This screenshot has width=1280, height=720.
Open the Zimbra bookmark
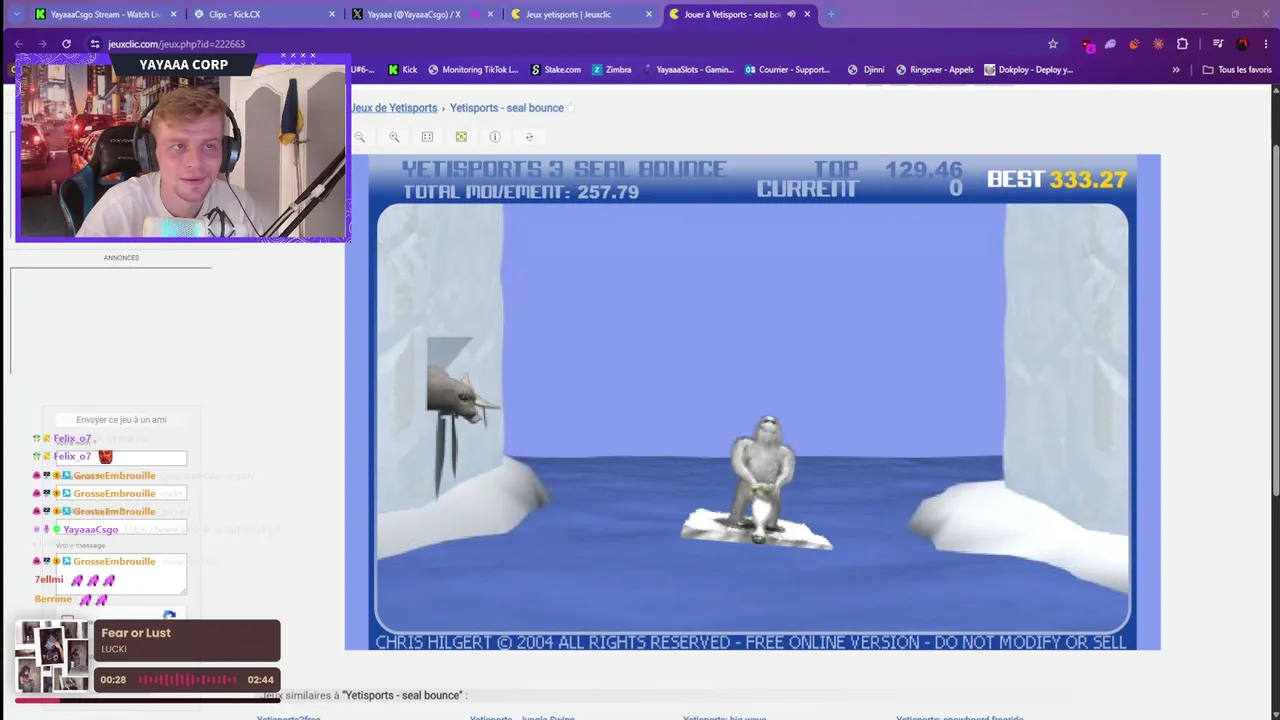[x=611, y=70]
